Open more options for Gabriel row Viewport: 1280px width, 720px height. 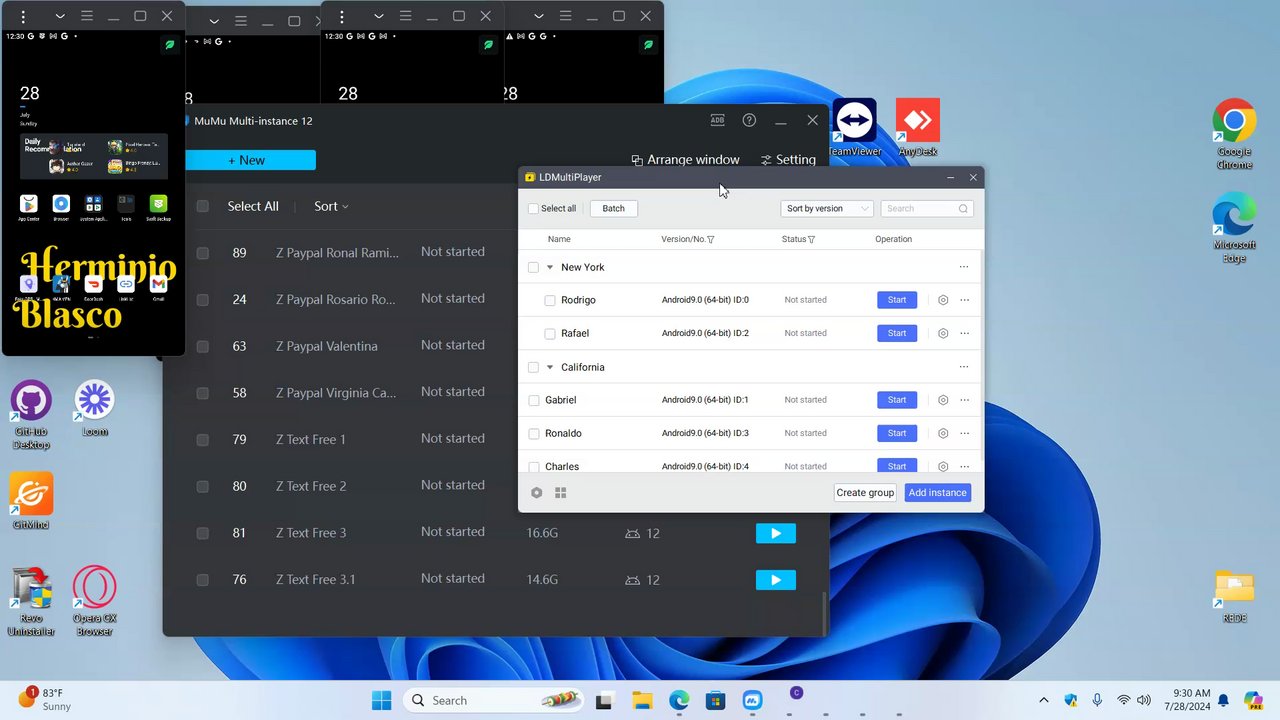964,400
